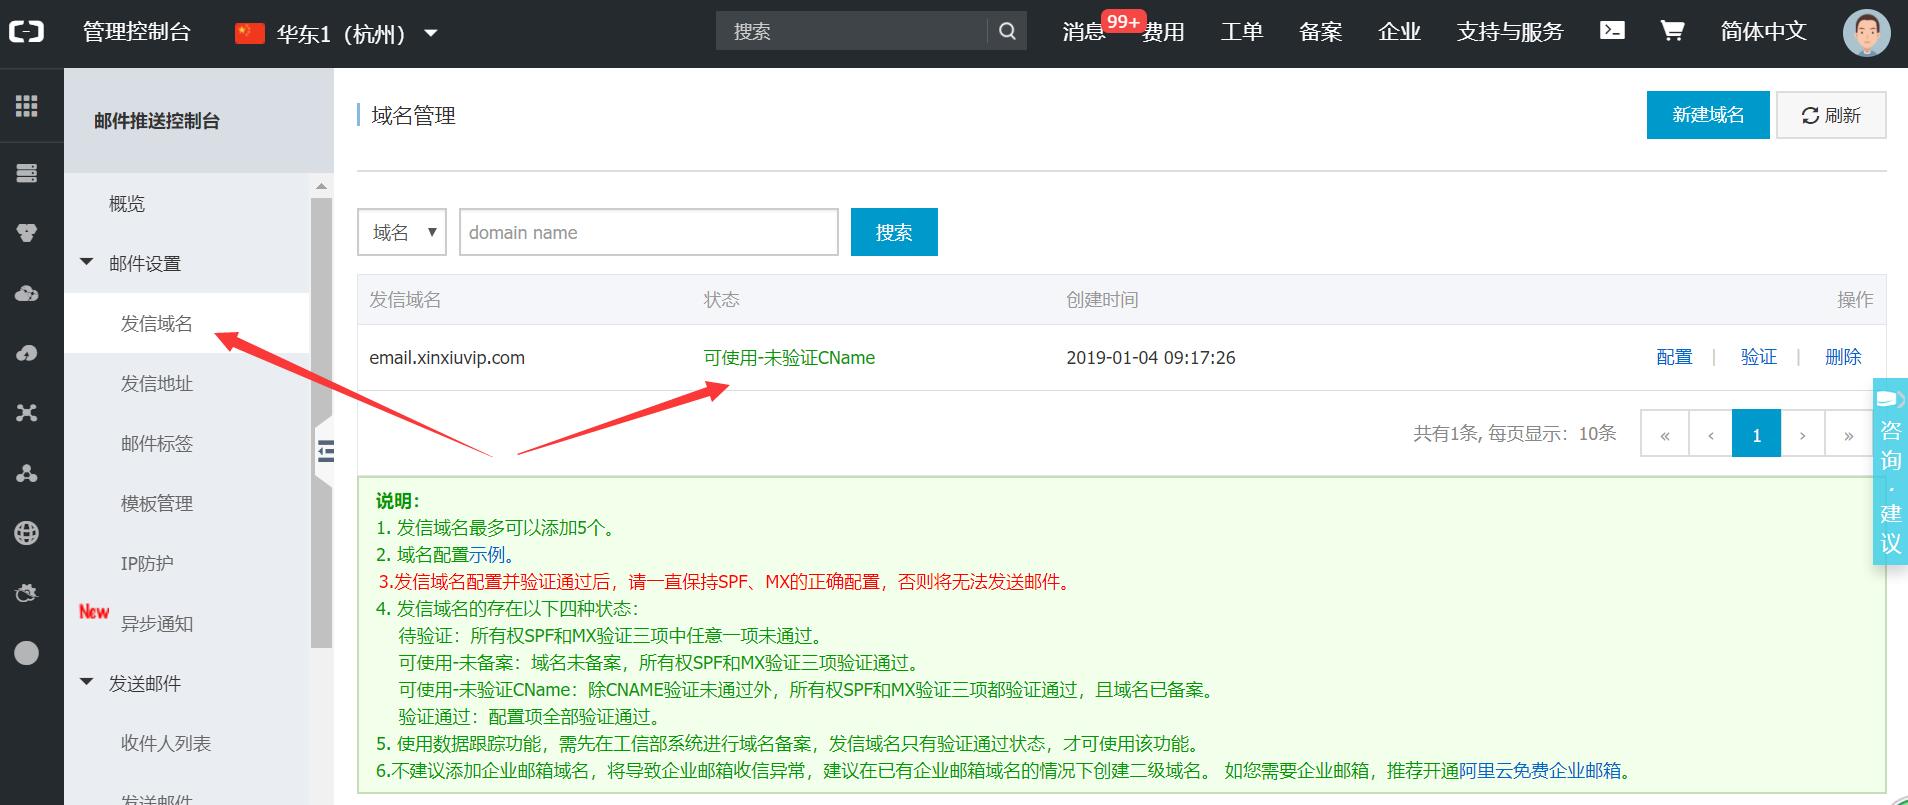Click the domain name input field
Viewport: 1908px width, 805px height.
[x=648, y=232]
